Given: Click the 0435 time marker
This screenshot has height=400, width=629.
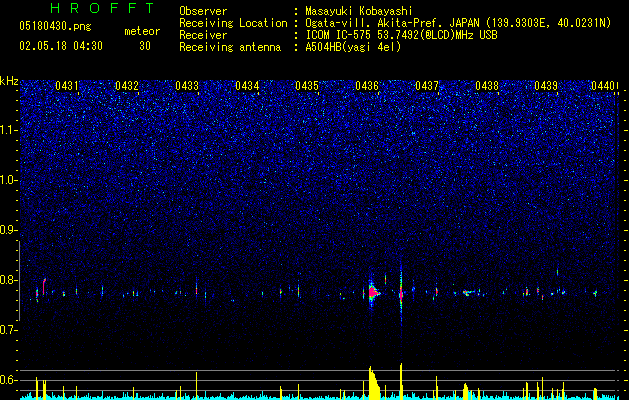Looking at the screenshot, I should click(307, 86).
